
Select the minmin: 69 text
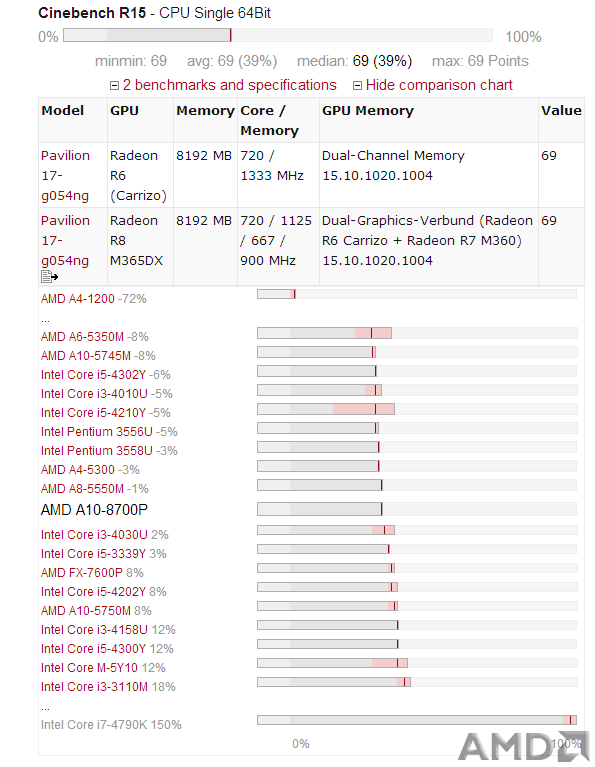pos(131,61)
